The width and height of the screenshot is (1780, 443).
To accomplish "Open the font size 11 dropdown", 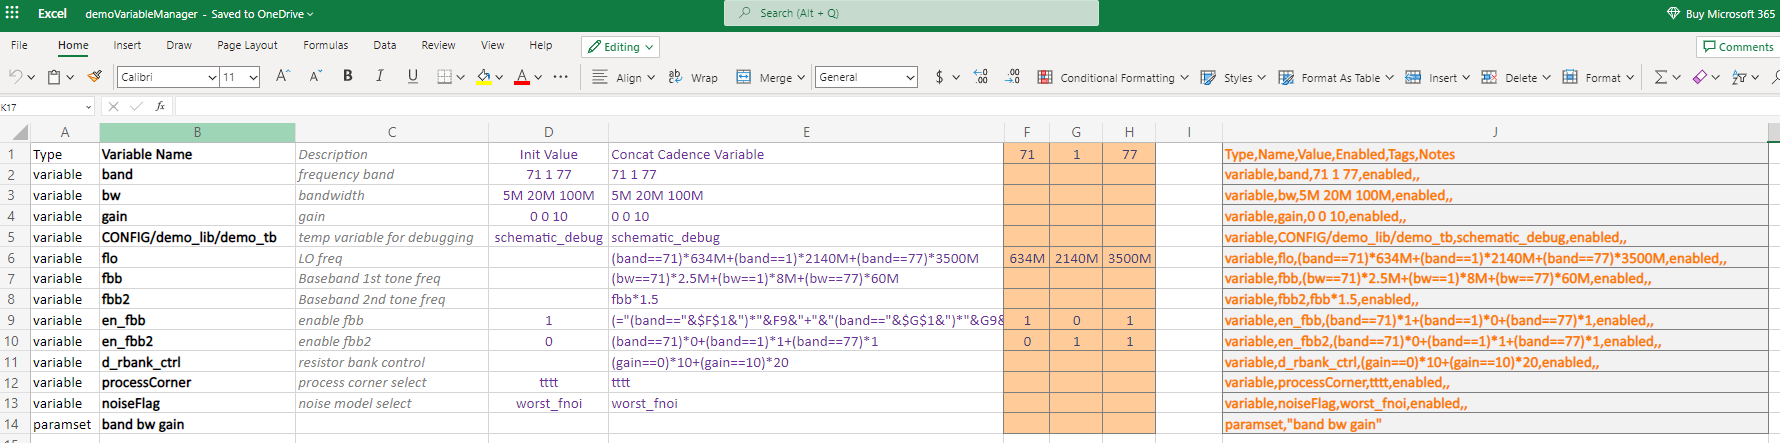I will click(254, 77).
